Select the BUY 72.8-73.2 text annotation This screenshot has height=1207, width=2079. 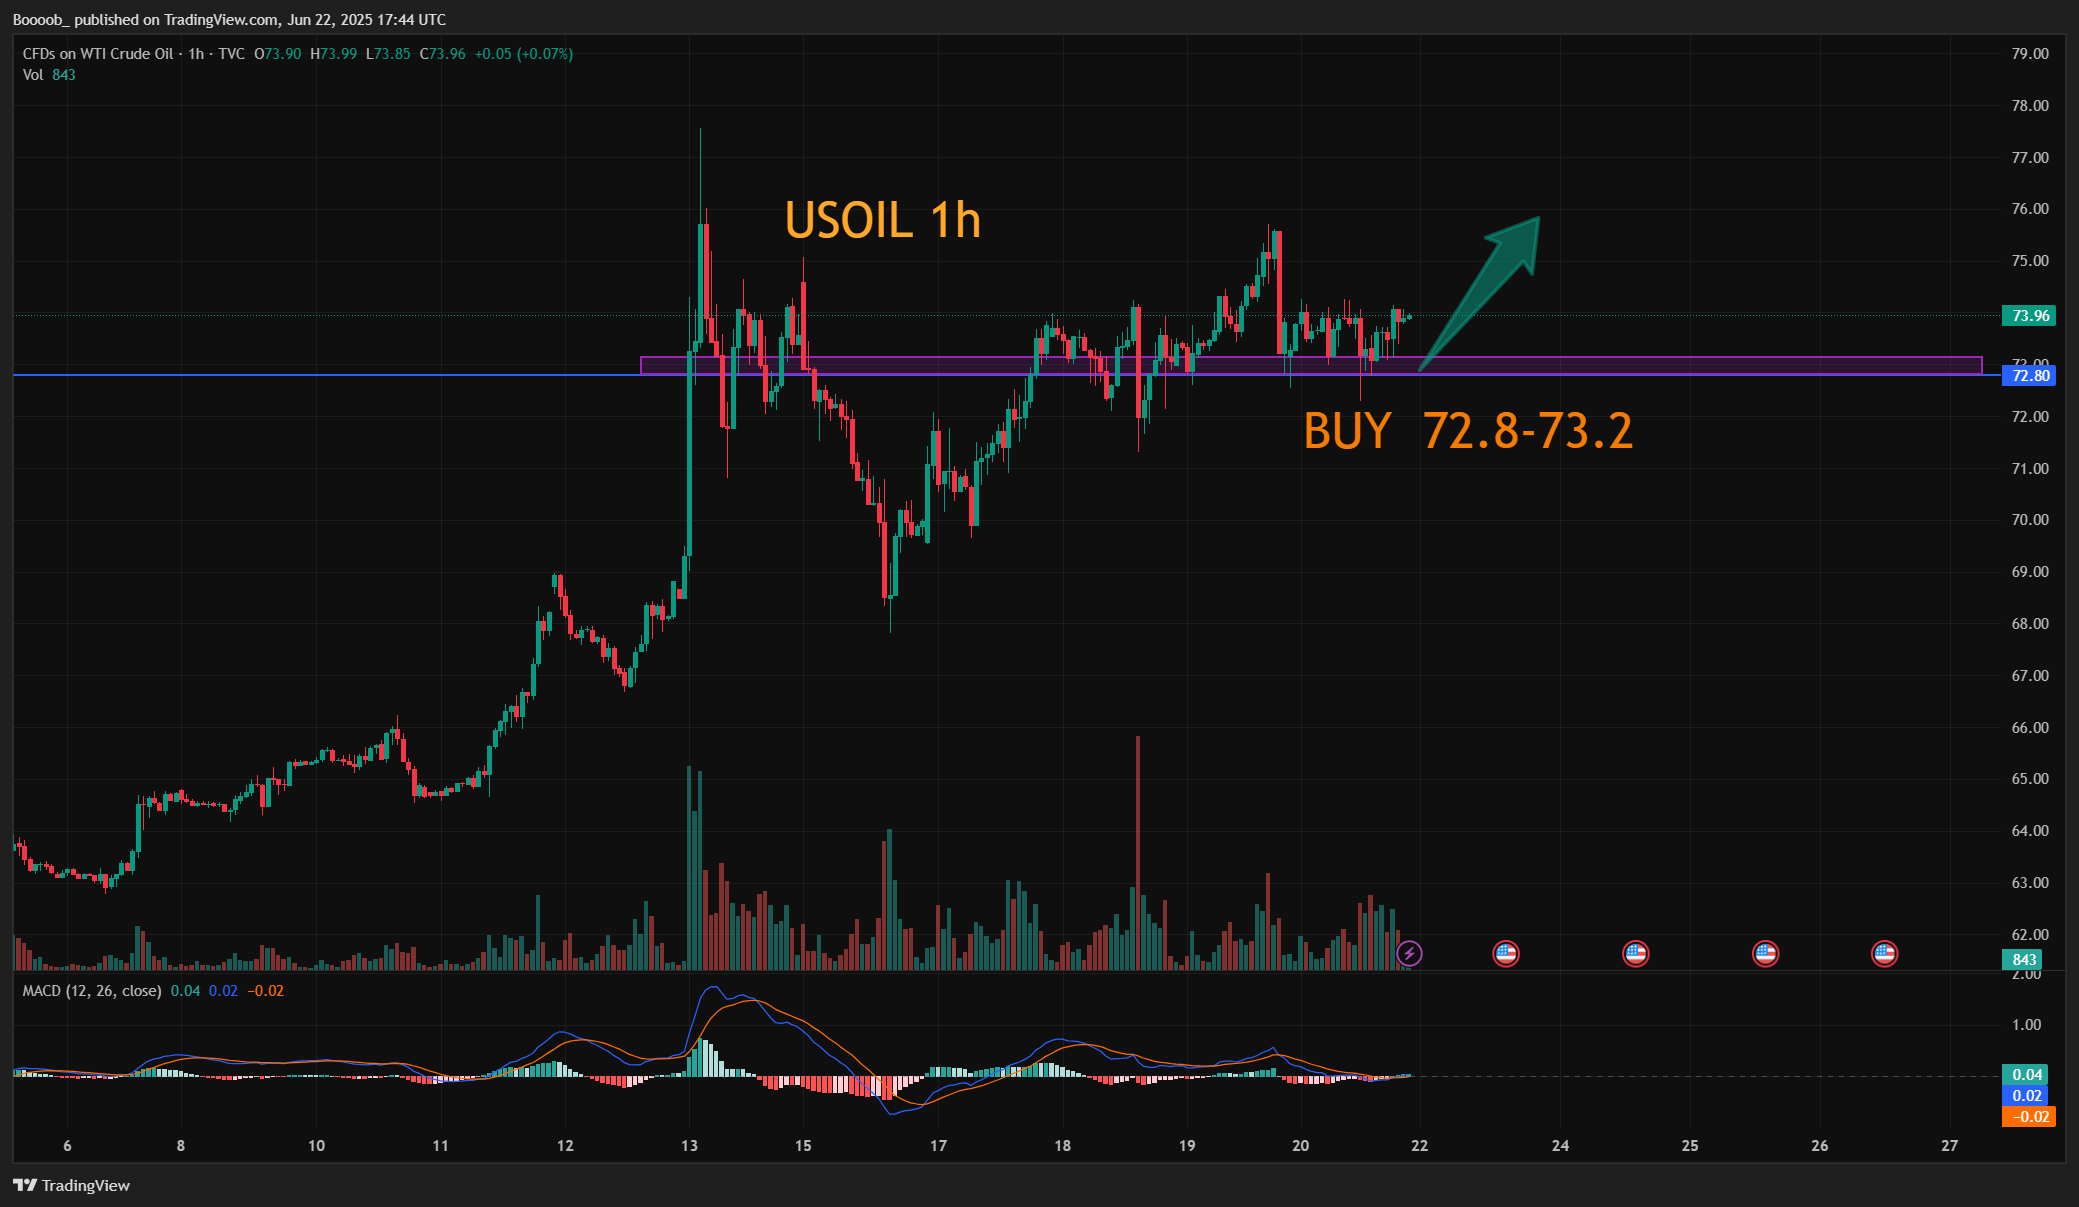tap(1468, 431)
